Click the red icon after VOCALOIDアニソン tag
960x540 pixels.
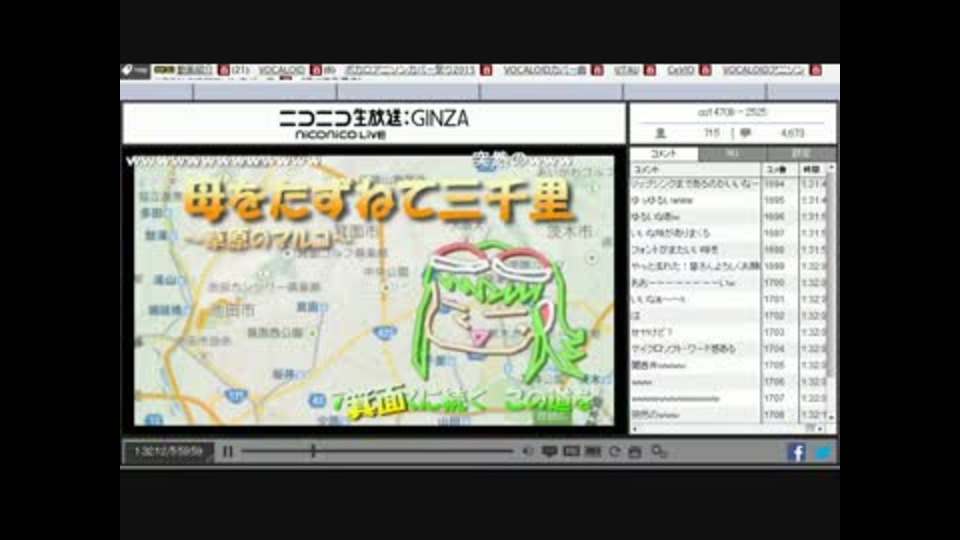[x=816, y=70]
